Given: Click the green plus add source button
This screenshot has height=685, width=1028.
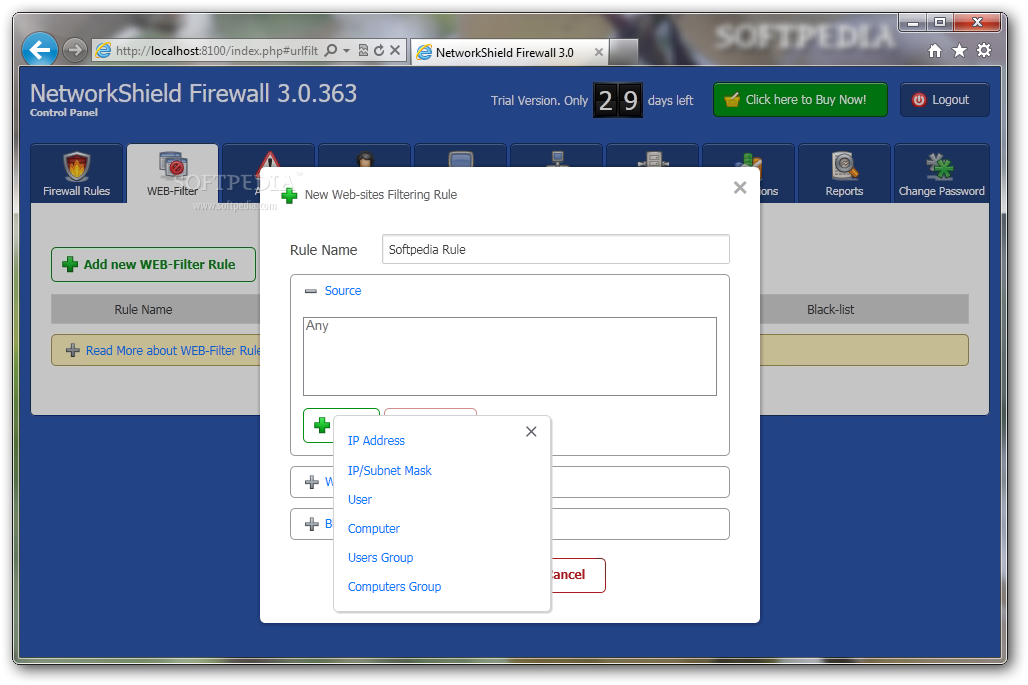Looking at the screenshot, I should (x=321, y=425).
